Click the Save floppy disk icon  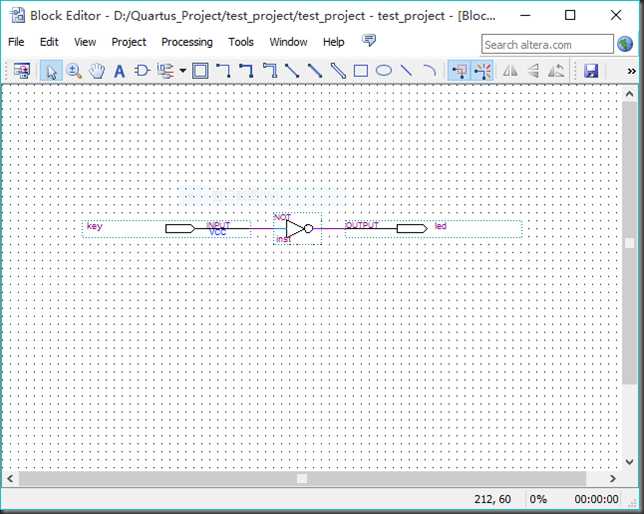click(591, 71)
